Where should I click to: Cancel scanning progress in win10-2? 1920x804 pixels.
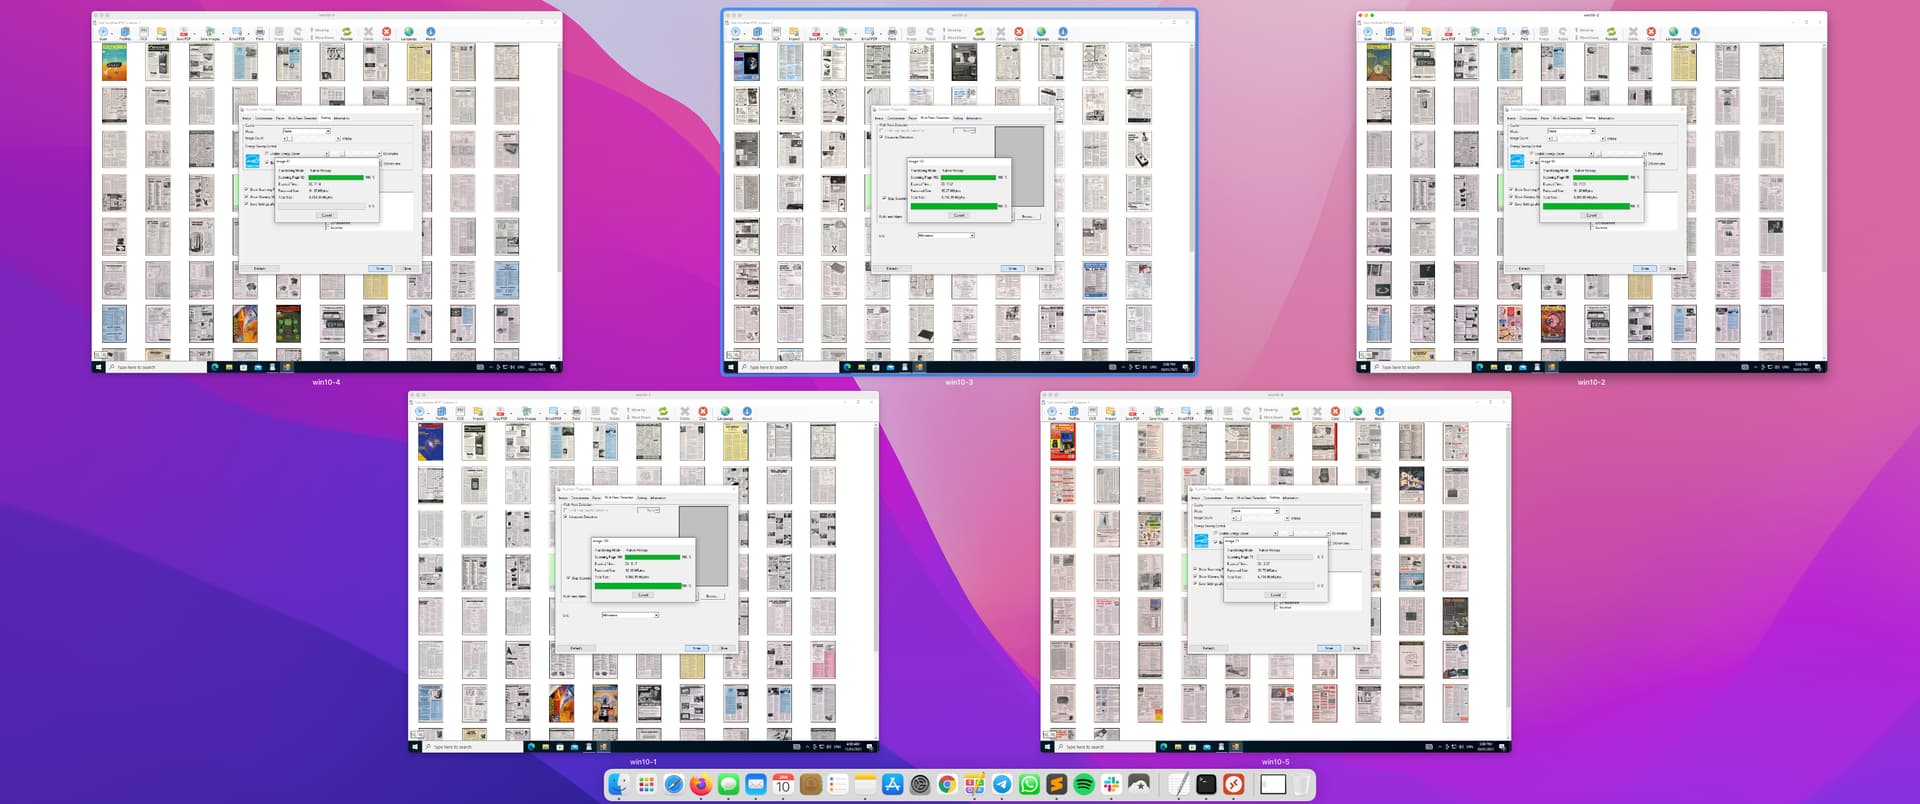[x=1591, y=215]
